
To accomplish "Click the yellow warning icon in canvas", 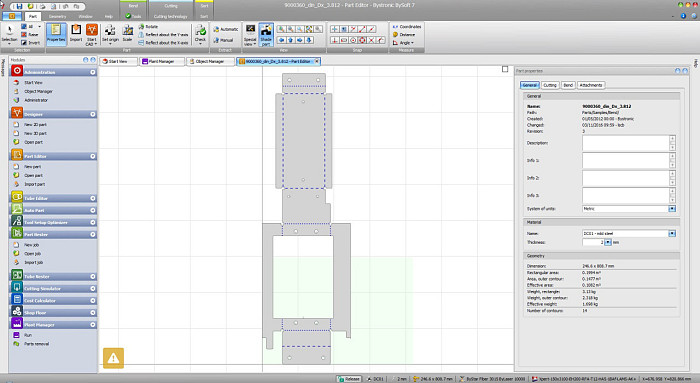I will tap(113, 358).
